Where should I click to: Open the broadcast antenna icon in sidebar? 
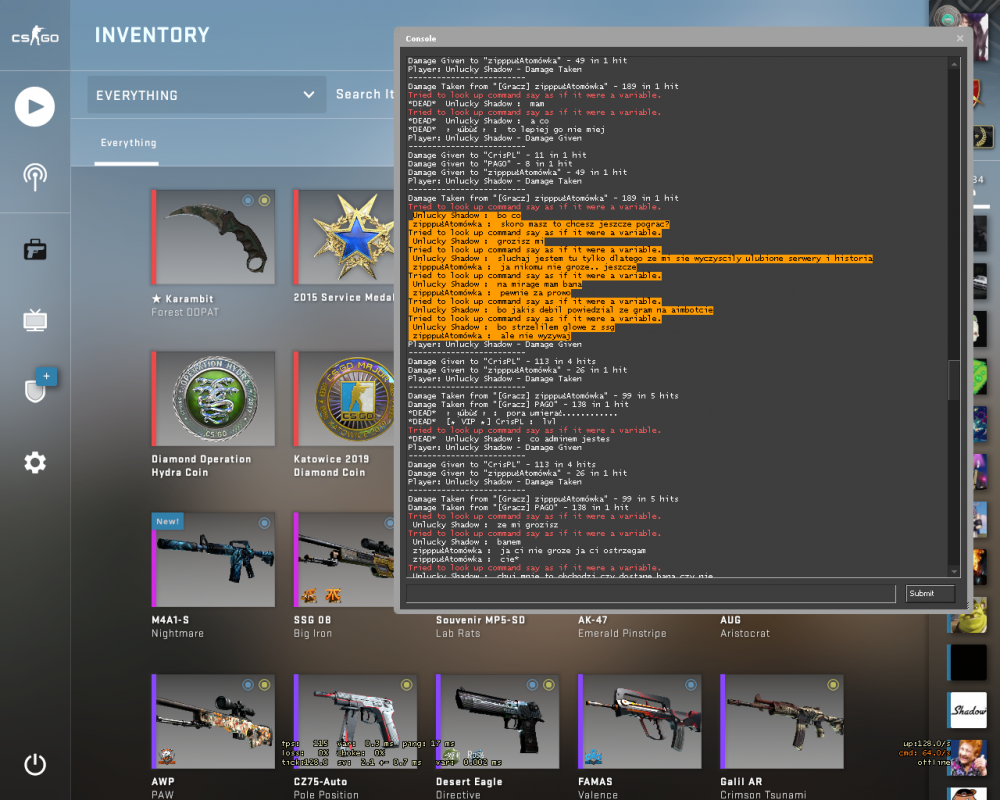[x=35, y=177]
